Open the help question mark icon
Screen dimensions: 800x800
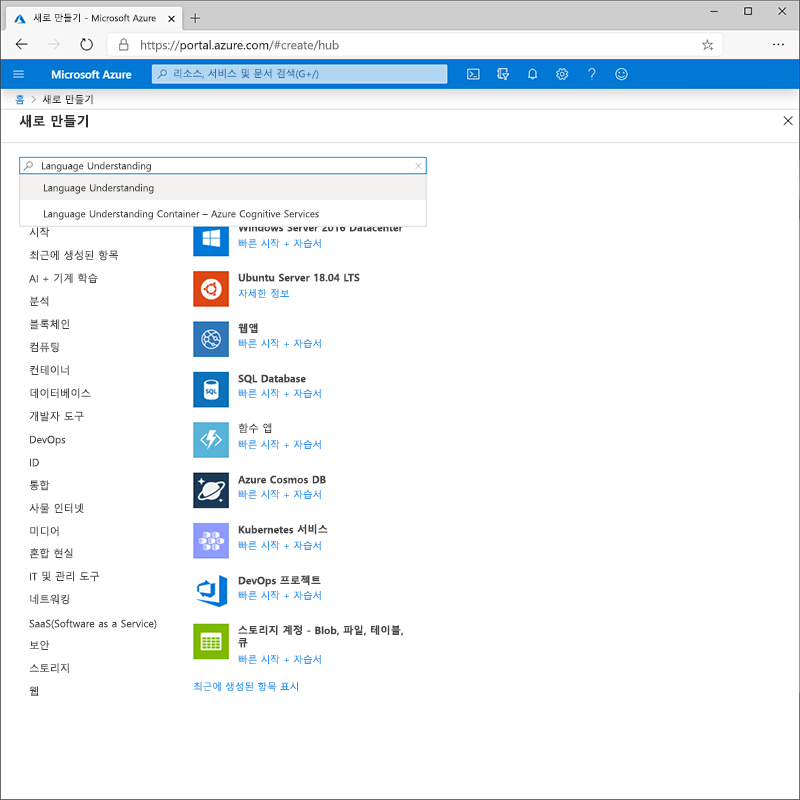click(591, 74)
